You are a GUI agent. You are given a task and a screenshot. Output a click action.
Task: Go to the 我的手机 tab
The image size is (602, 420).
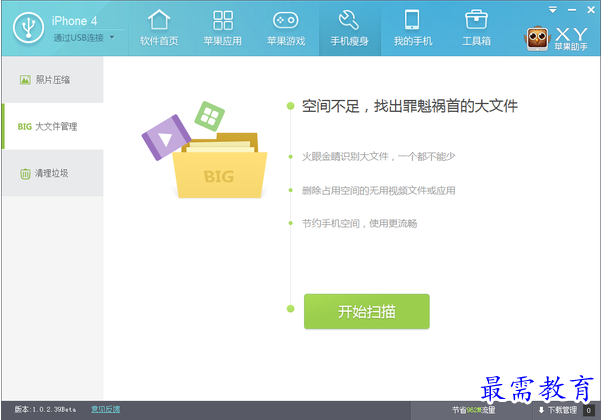(413, 28)
